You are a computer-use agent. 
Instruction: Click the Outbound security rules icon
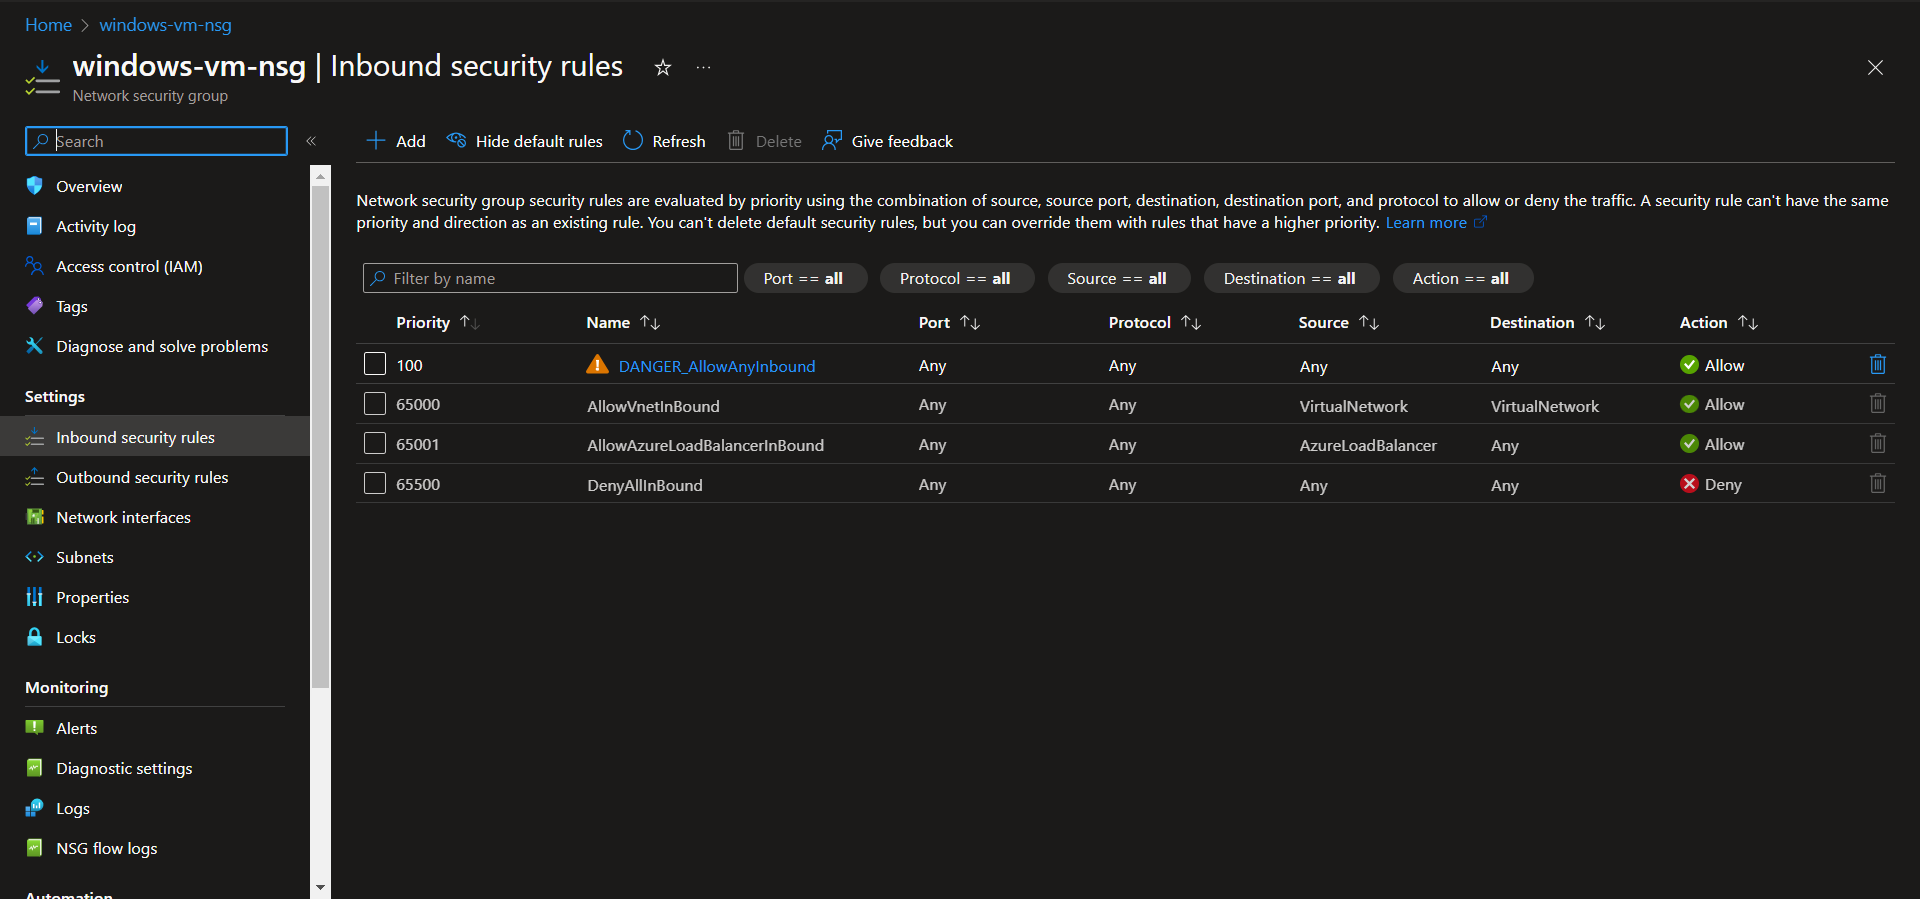click(35, 477)
